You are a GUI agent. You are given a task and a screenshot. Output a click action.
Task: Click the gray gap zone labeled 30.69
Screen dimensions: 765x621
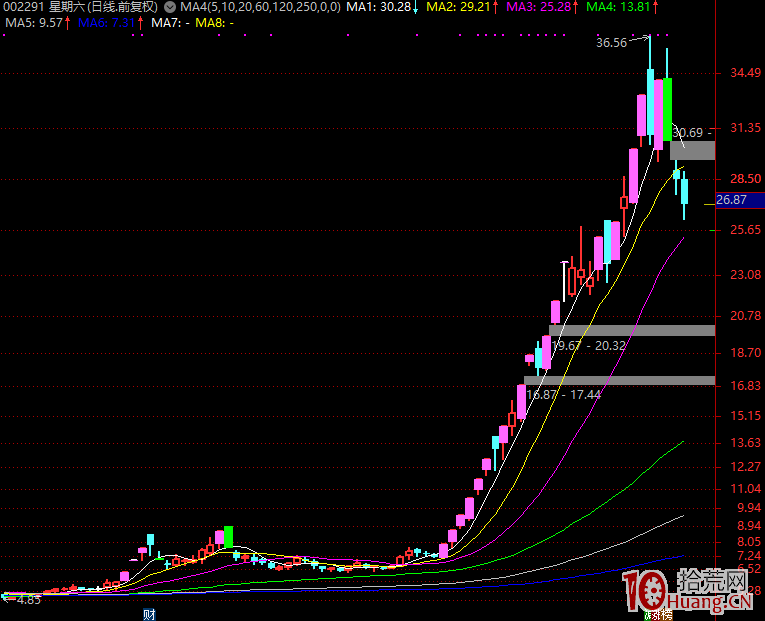(x=693, y=150)
